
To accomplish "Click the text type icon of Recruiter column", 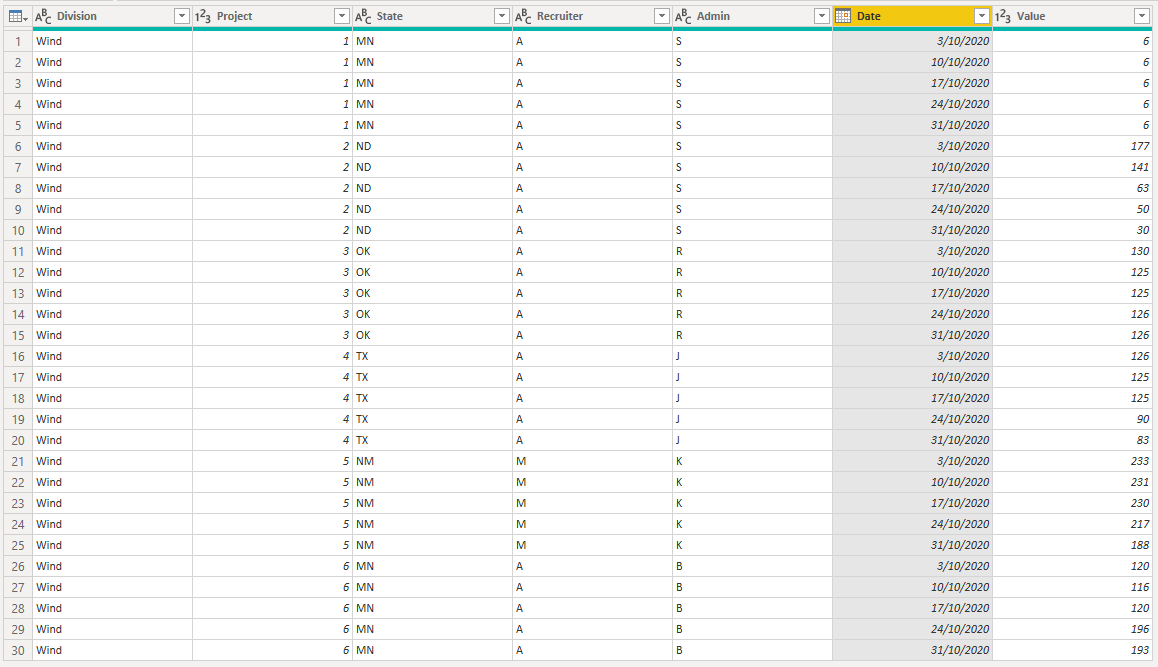I will point(524,16).
